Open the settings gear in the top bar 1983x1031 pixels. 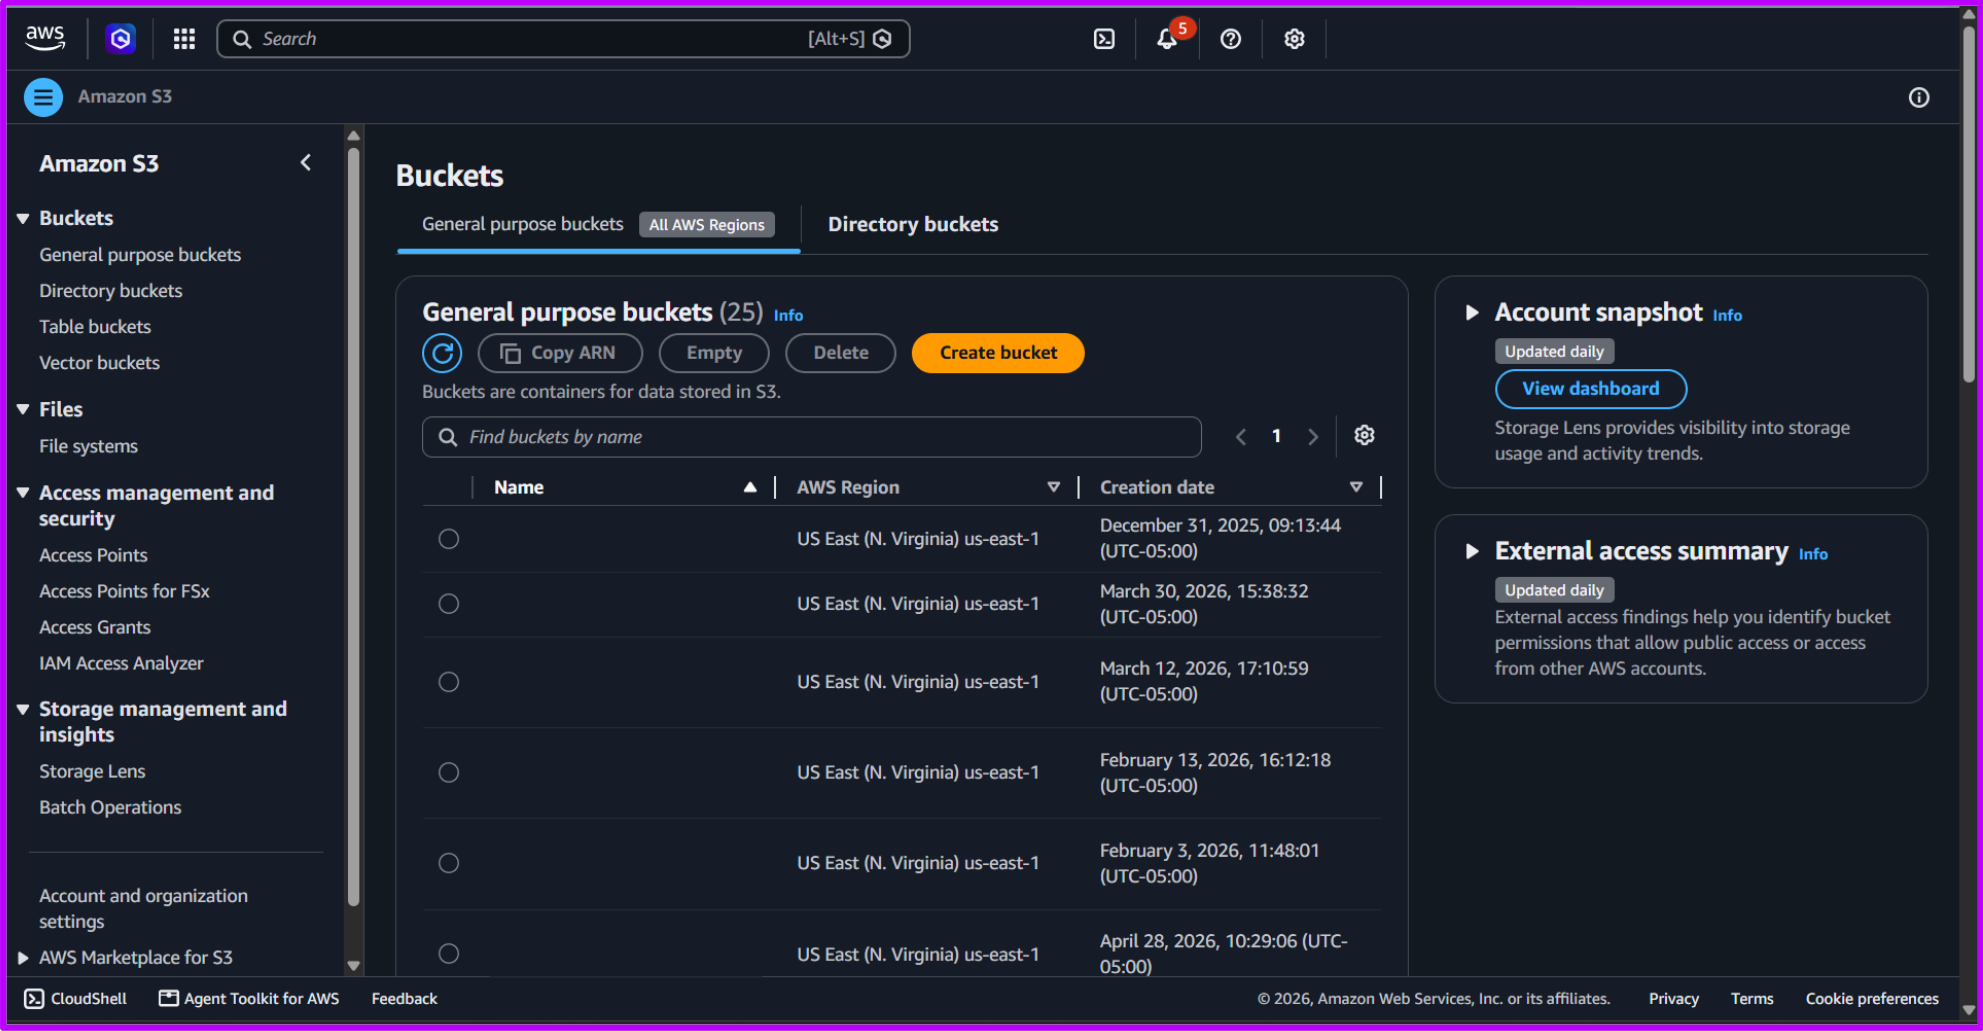(x=1294, y=39)
